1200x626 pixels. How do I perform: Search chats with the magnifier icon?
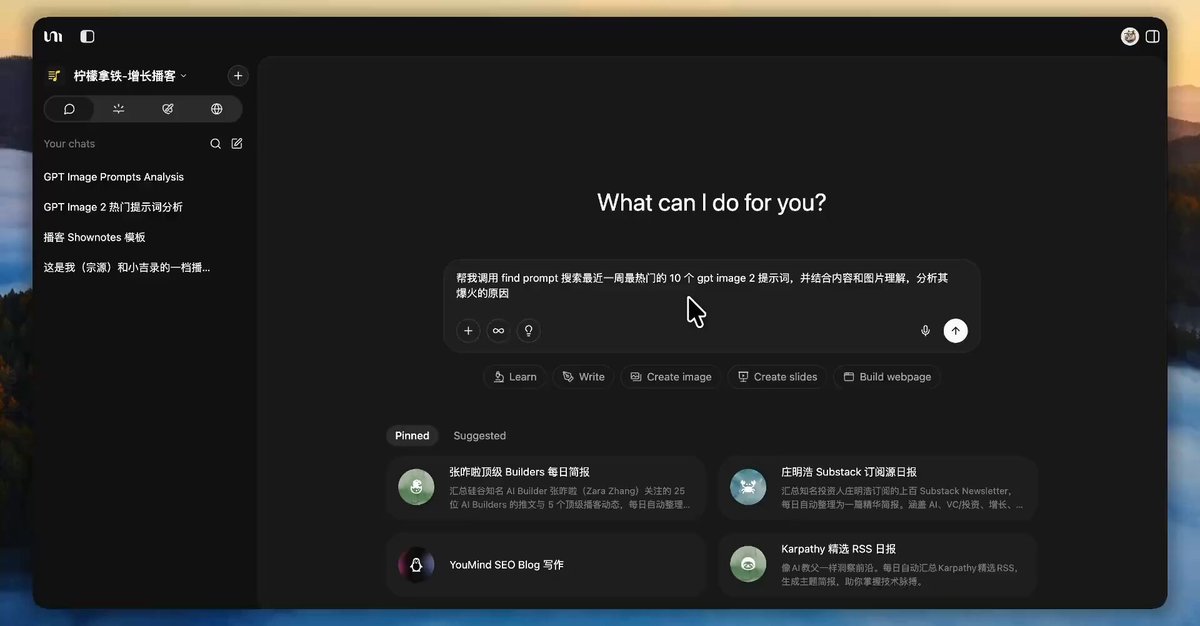215,144
